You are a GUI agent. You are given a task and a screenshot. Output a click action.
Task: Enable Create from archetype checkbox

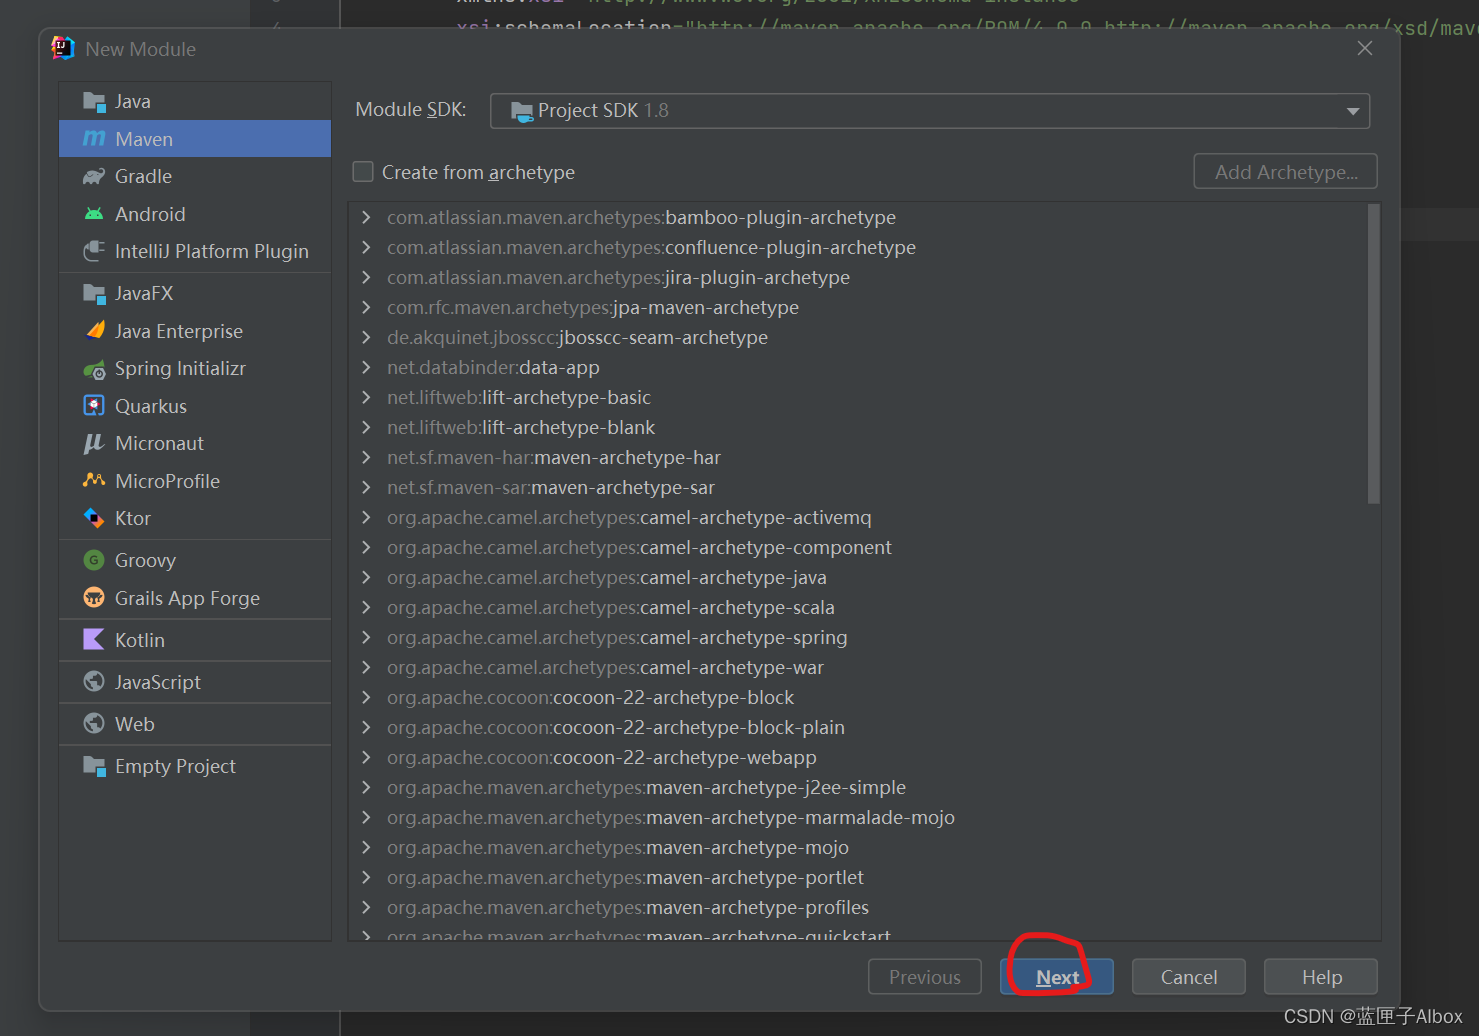click(x=363, y=172)
